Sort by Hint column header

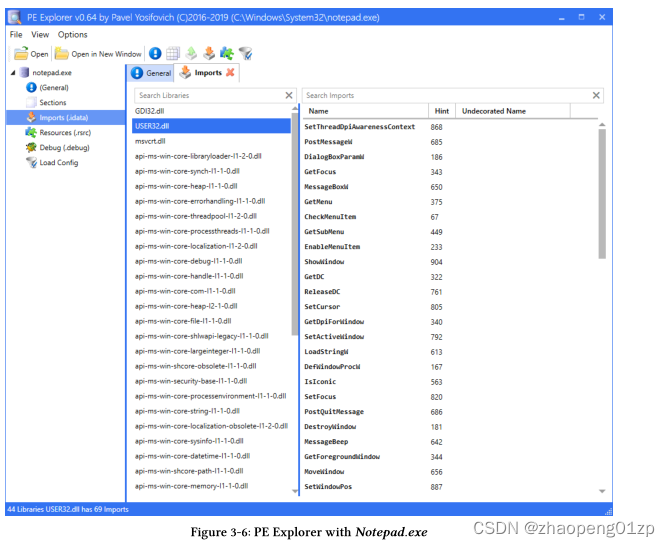[x=442, y=111]
